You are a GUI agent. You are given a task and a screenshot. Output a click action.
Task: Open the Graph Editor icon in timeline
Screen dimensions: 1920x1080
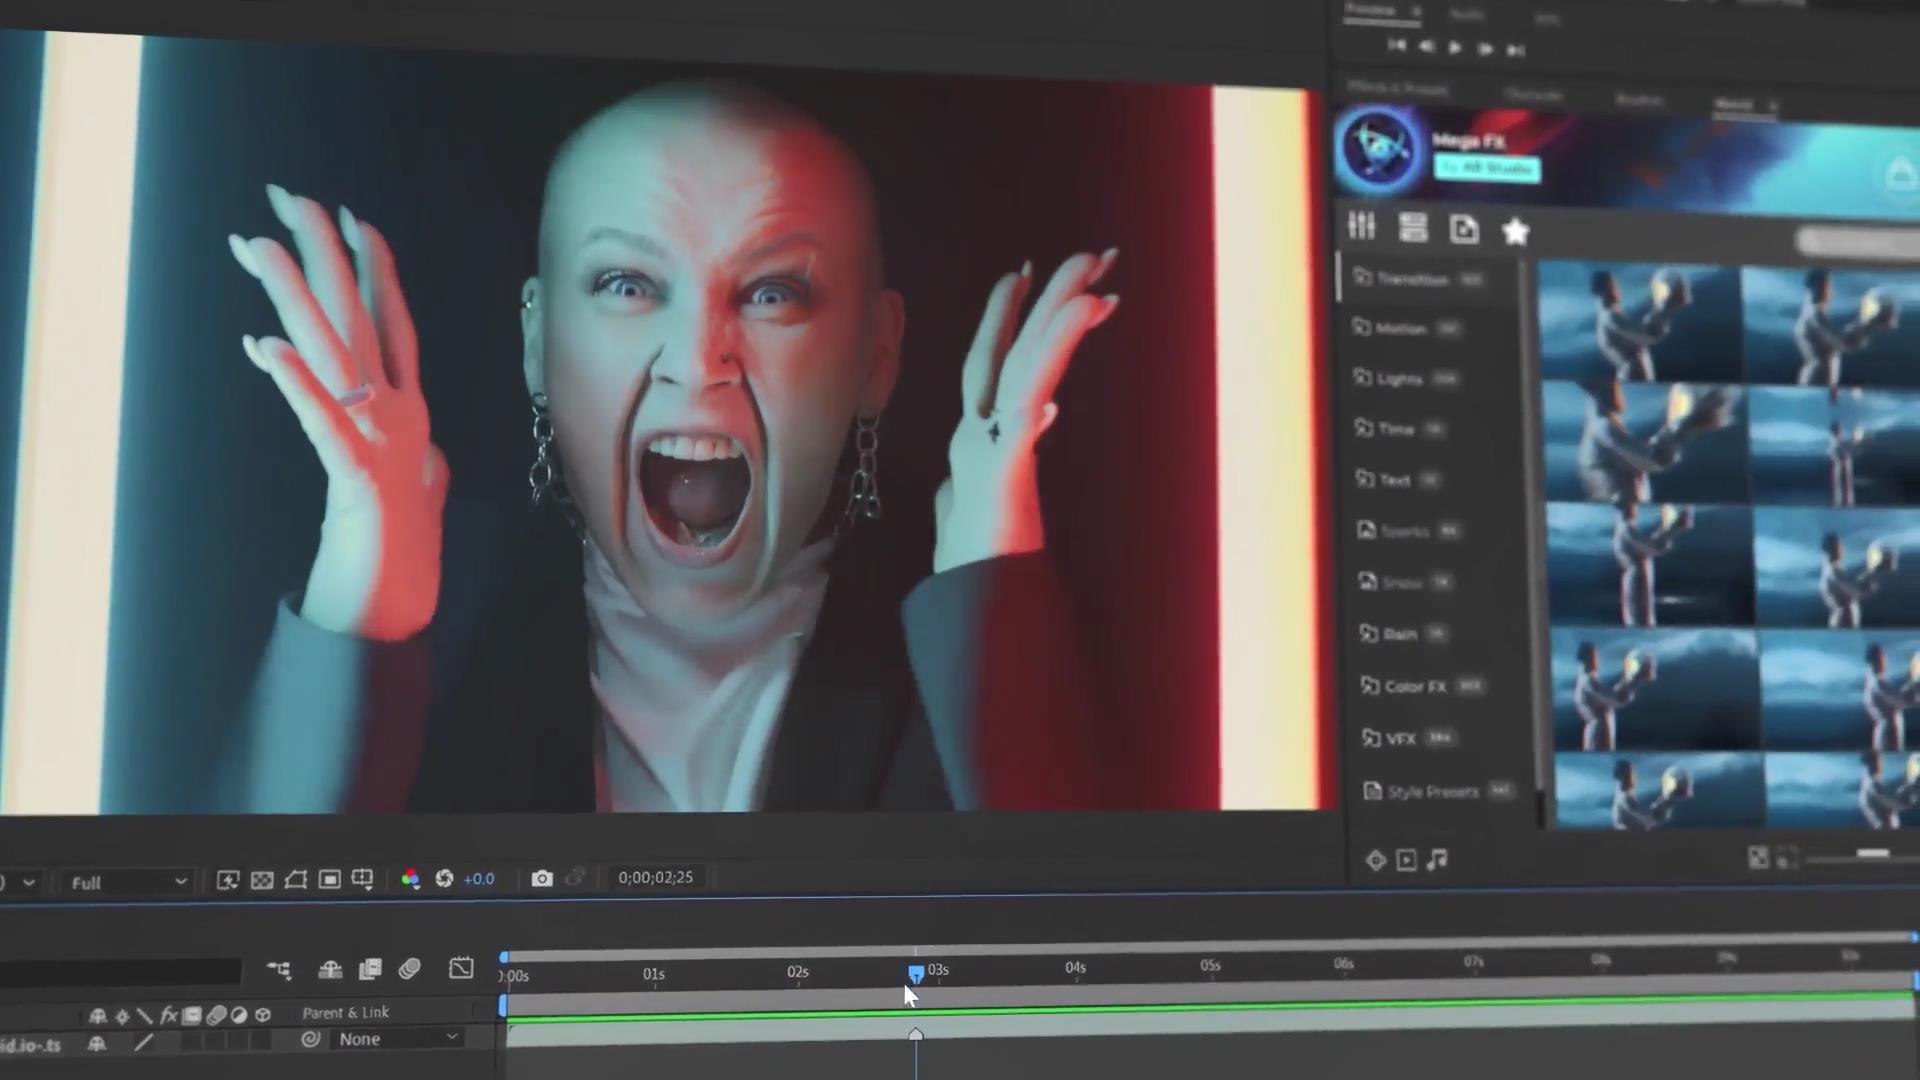(x=461, y=968)
